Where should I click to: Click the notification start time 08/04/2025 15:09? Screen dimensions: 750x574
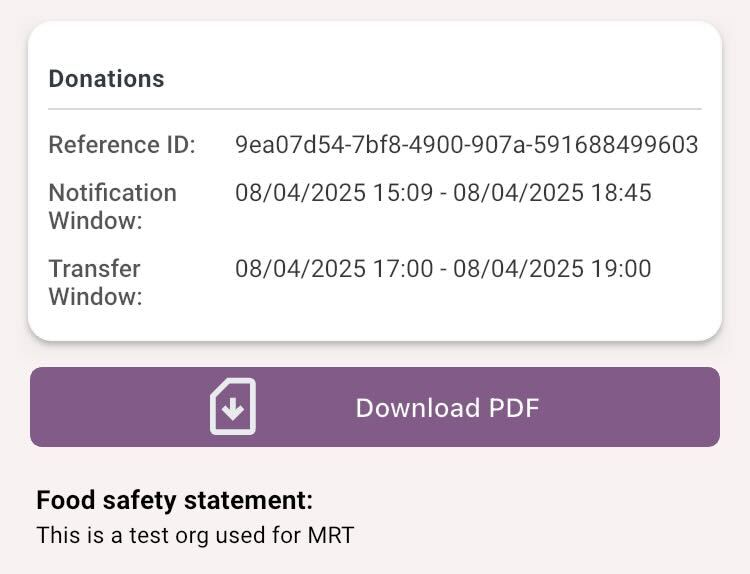pyautogui.click(x=334, y=193)
